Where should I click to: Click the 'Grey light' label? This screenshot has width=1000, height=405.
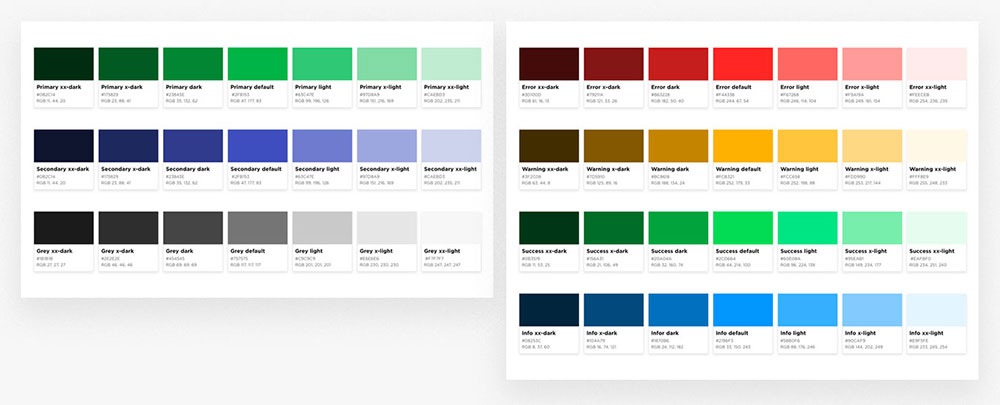[309, 251]
